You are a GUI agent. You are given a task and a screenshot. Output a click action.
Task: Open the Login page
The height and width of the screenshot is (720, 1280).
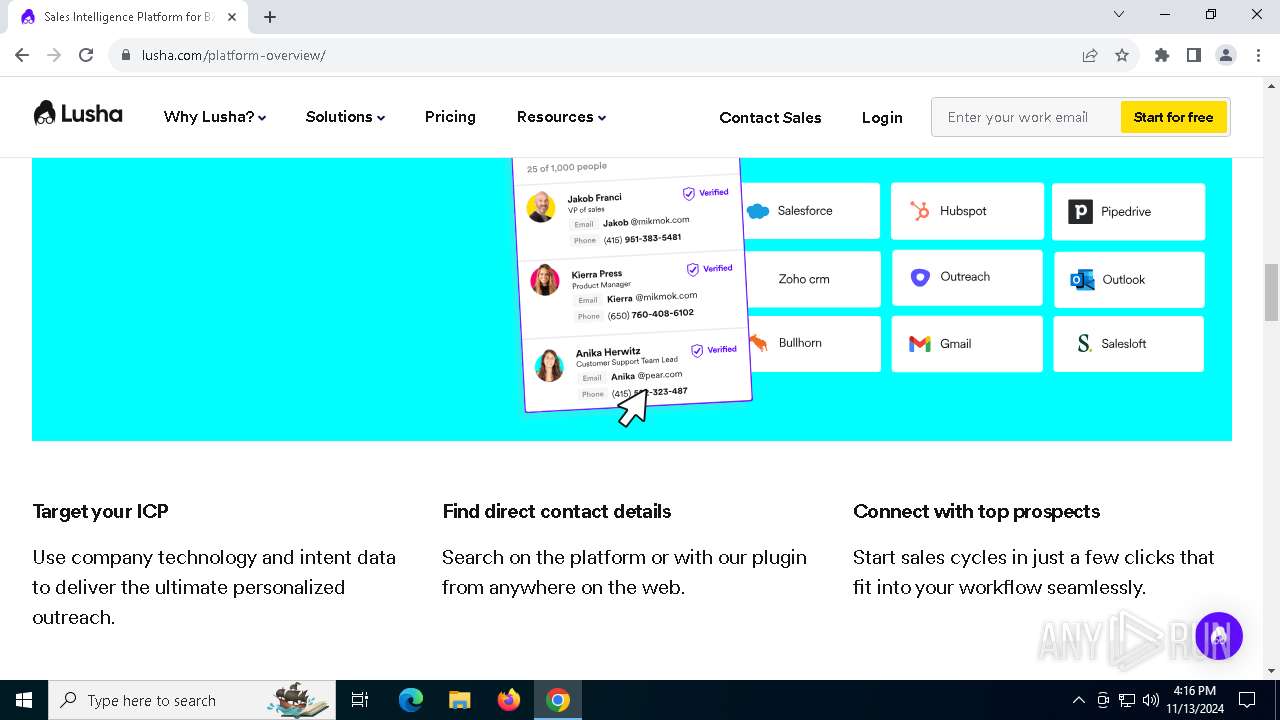pyautogui.click(x=882, y=117)
